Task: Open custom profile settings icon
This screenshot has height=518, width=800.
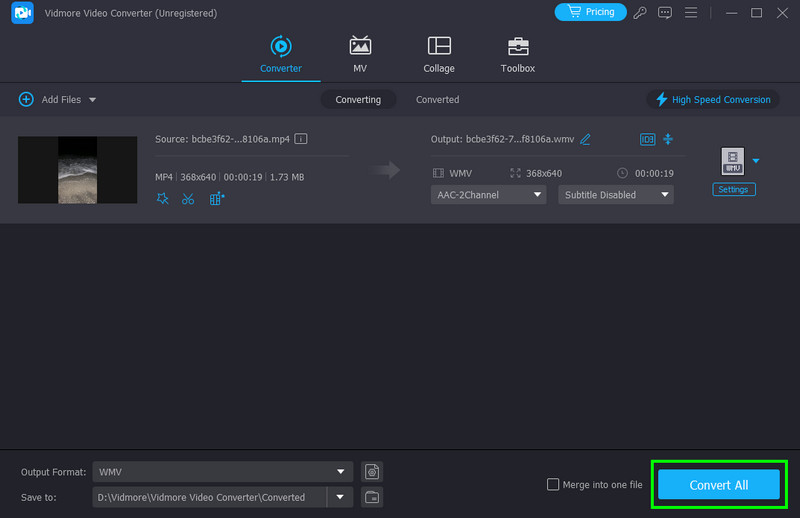Action: point(372,472)
